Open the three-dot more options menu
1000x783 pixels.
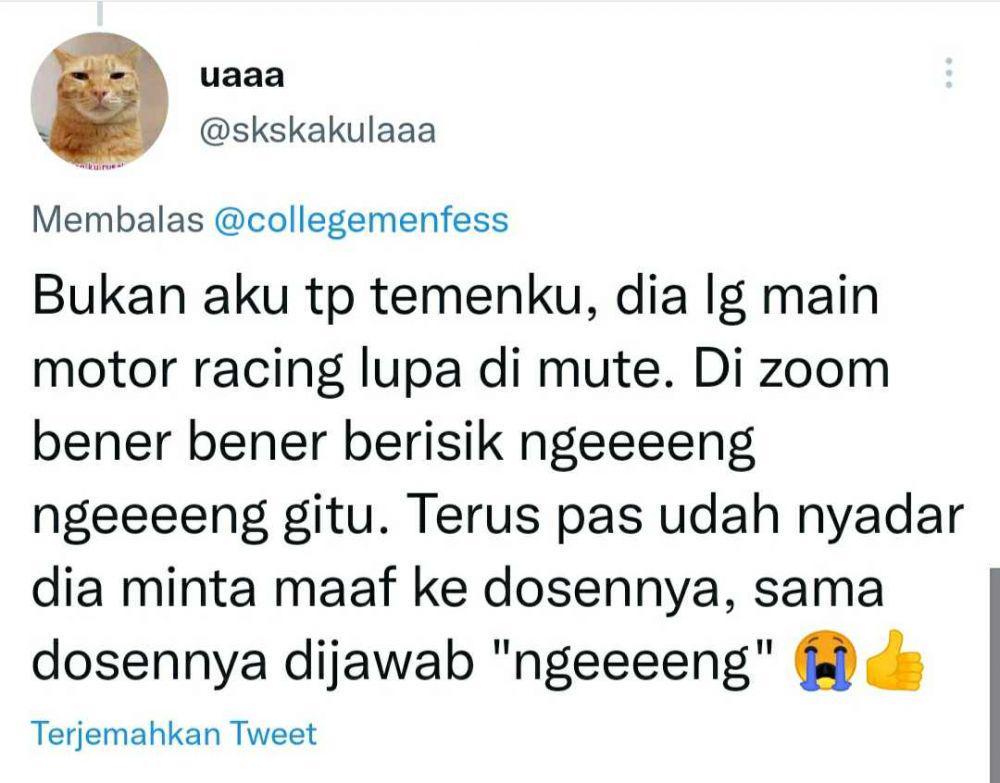coord(949,73)
